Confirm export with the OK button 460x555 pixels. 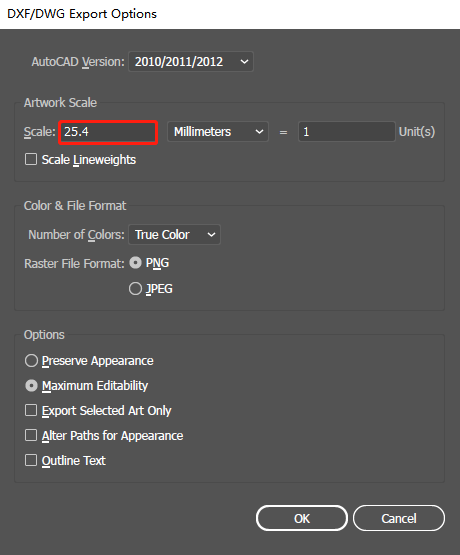pyautogui.click(x=302, y=518)
